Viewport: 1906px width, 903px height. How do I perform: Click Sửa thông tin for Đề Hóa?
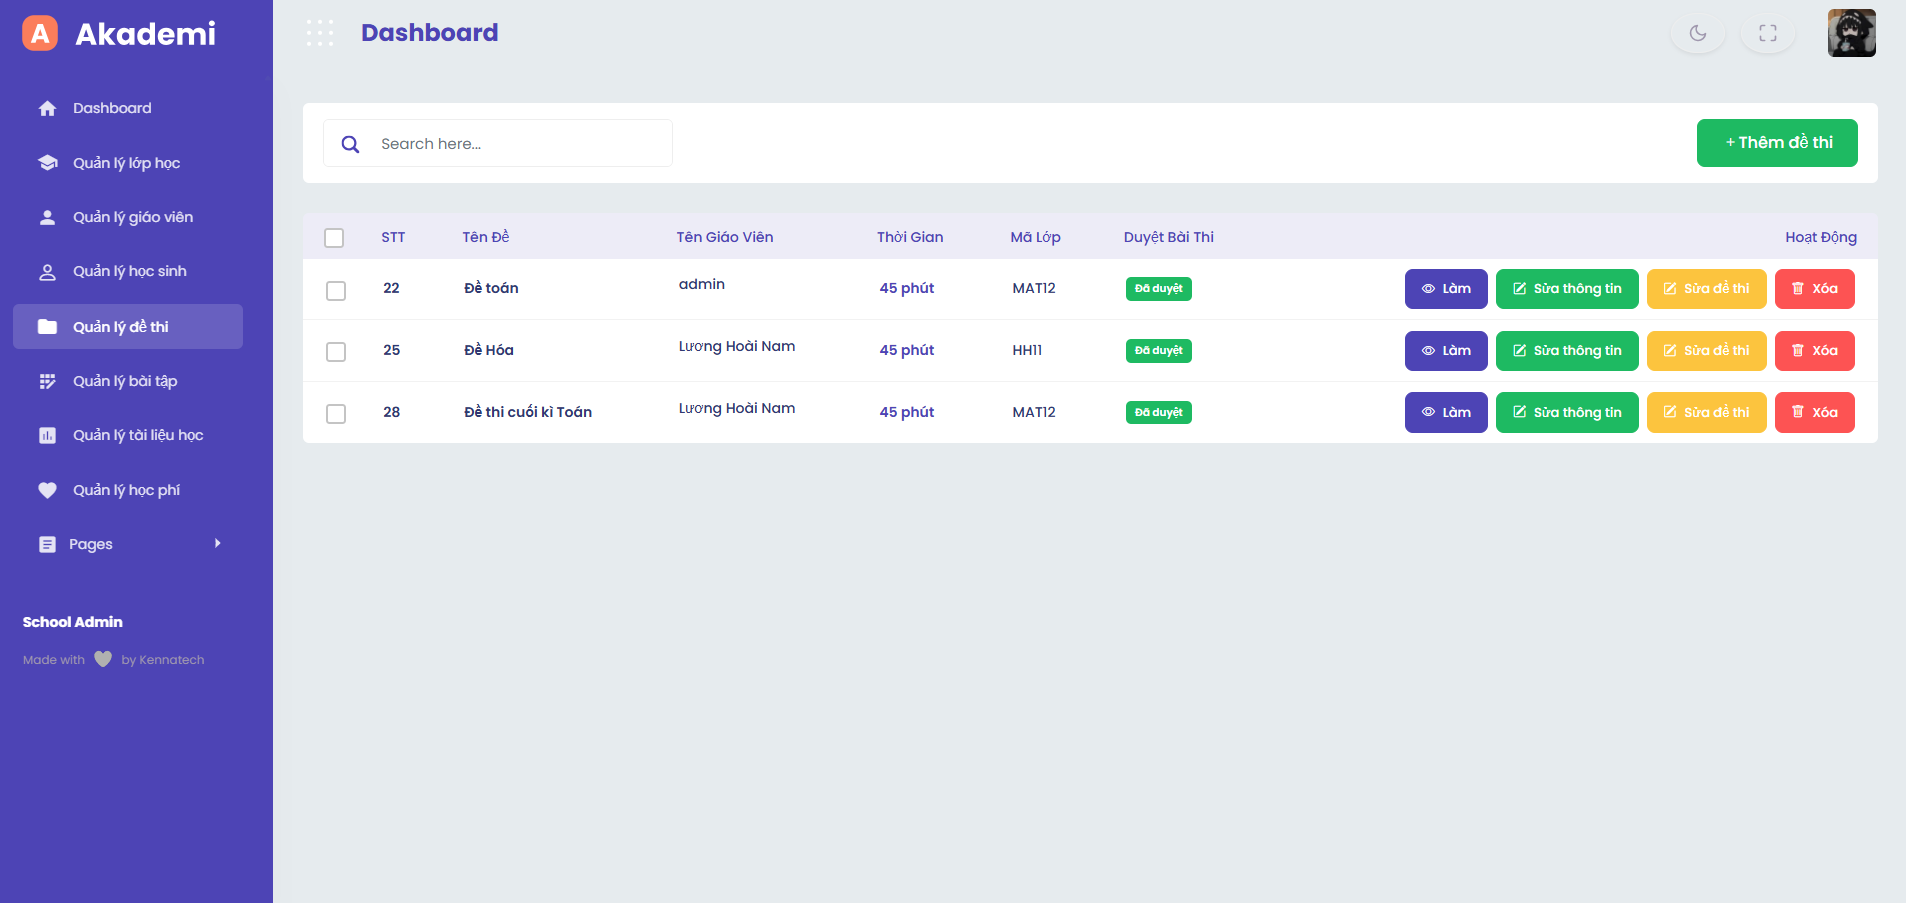click(1566, 351)
